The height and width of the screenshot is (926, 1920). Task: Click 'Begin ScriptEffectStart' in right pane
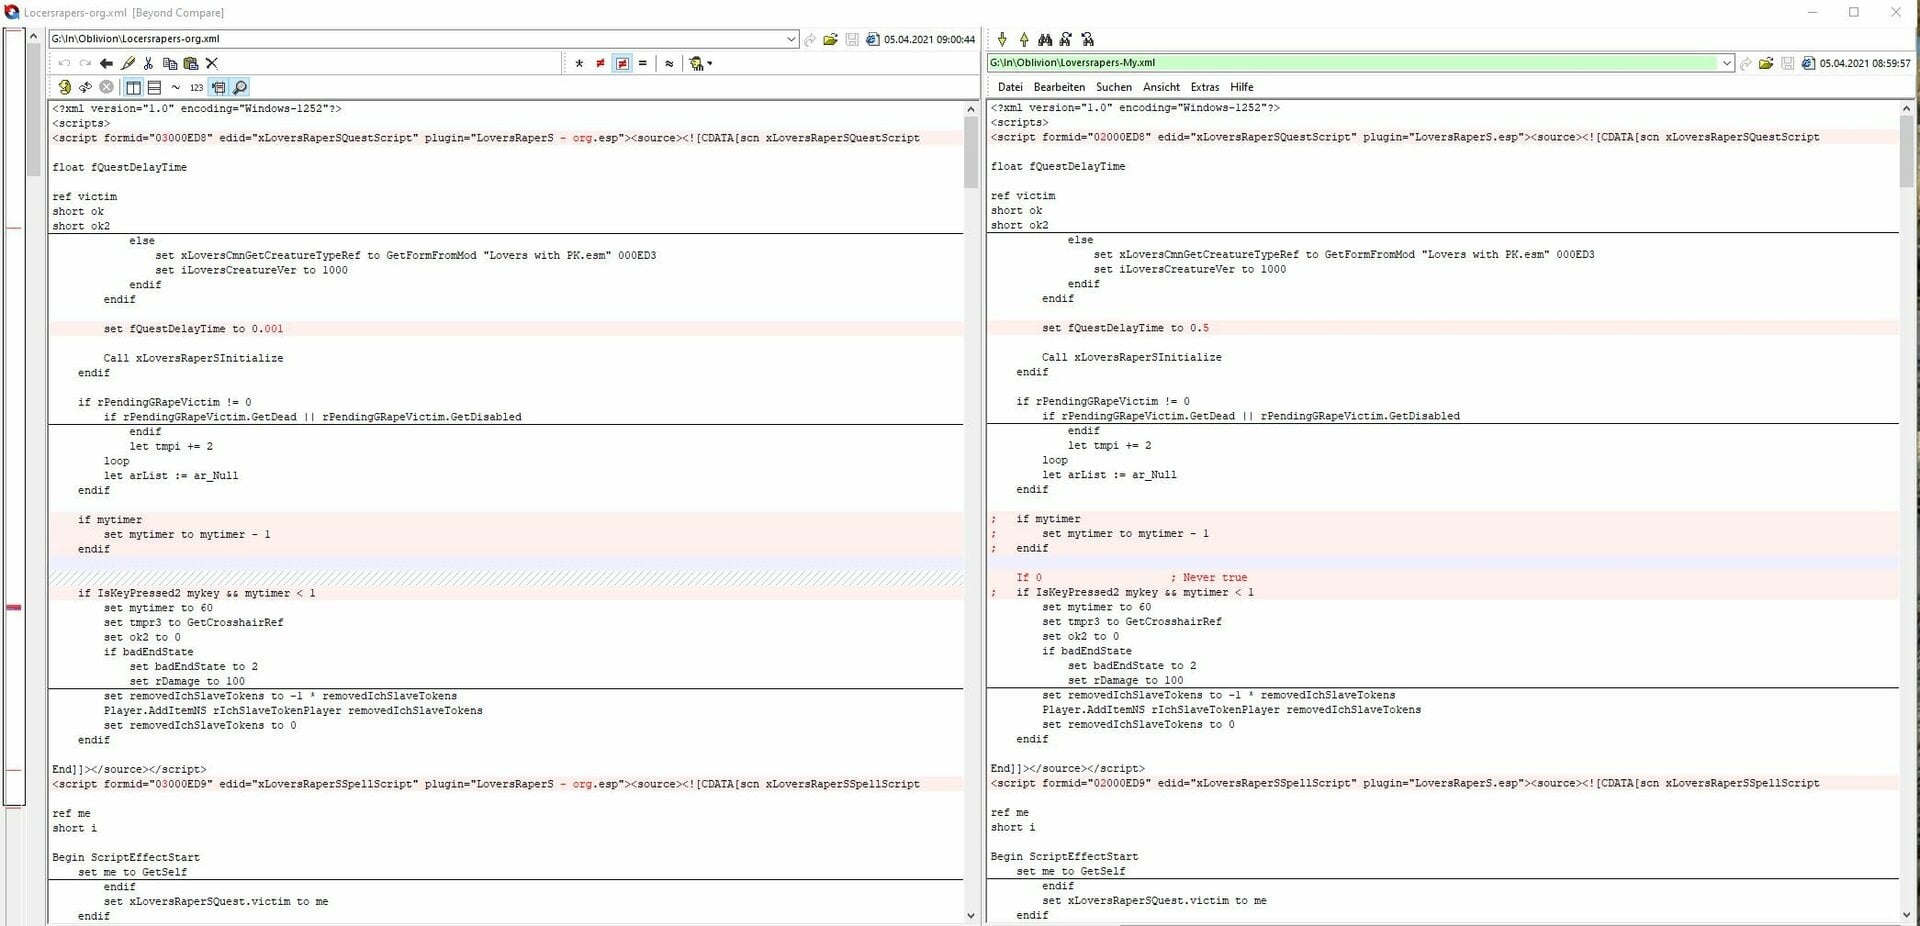pos(1064,856)
